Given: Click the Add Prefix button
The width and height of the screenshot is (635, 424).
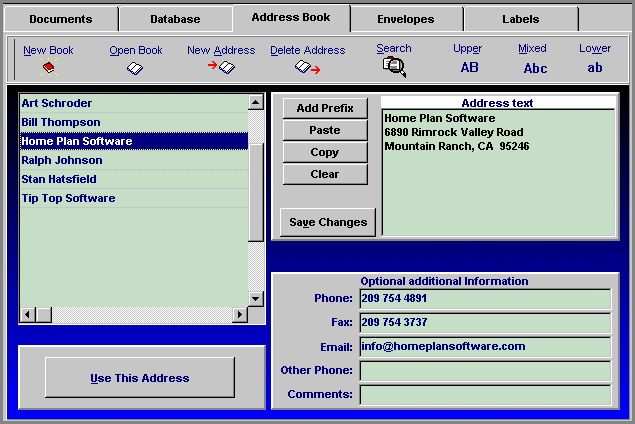Looking at the screenshot, I should click(x=325, y=108).
